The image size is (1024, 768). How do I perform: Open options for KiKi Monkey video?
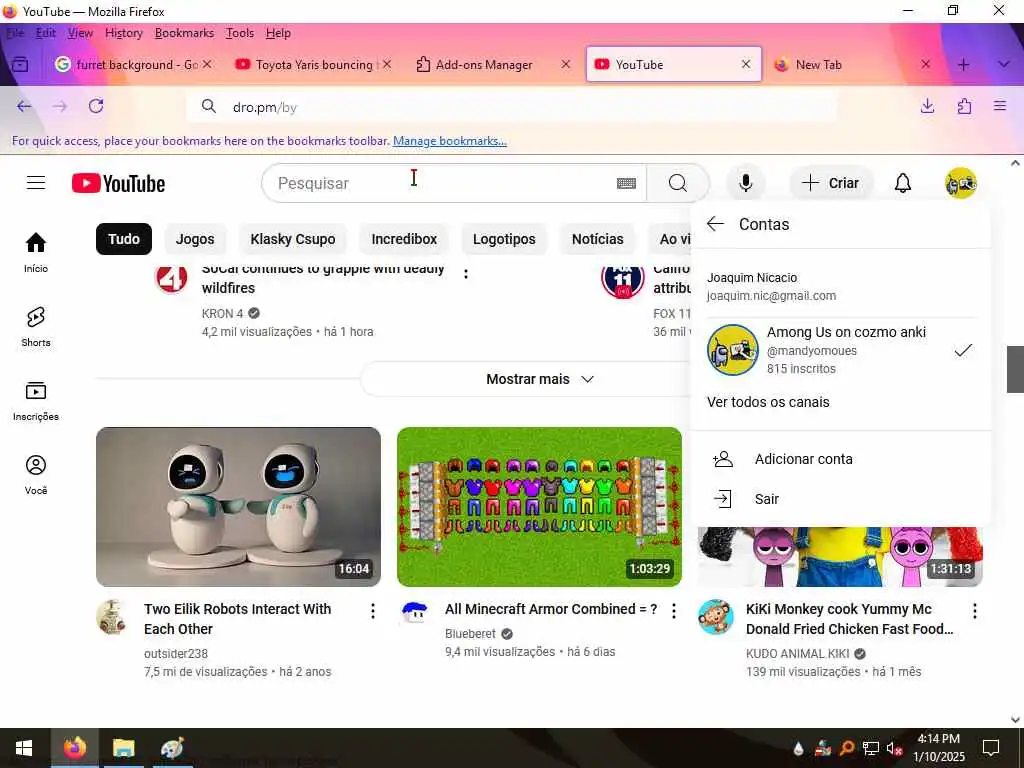coord(974,611)
